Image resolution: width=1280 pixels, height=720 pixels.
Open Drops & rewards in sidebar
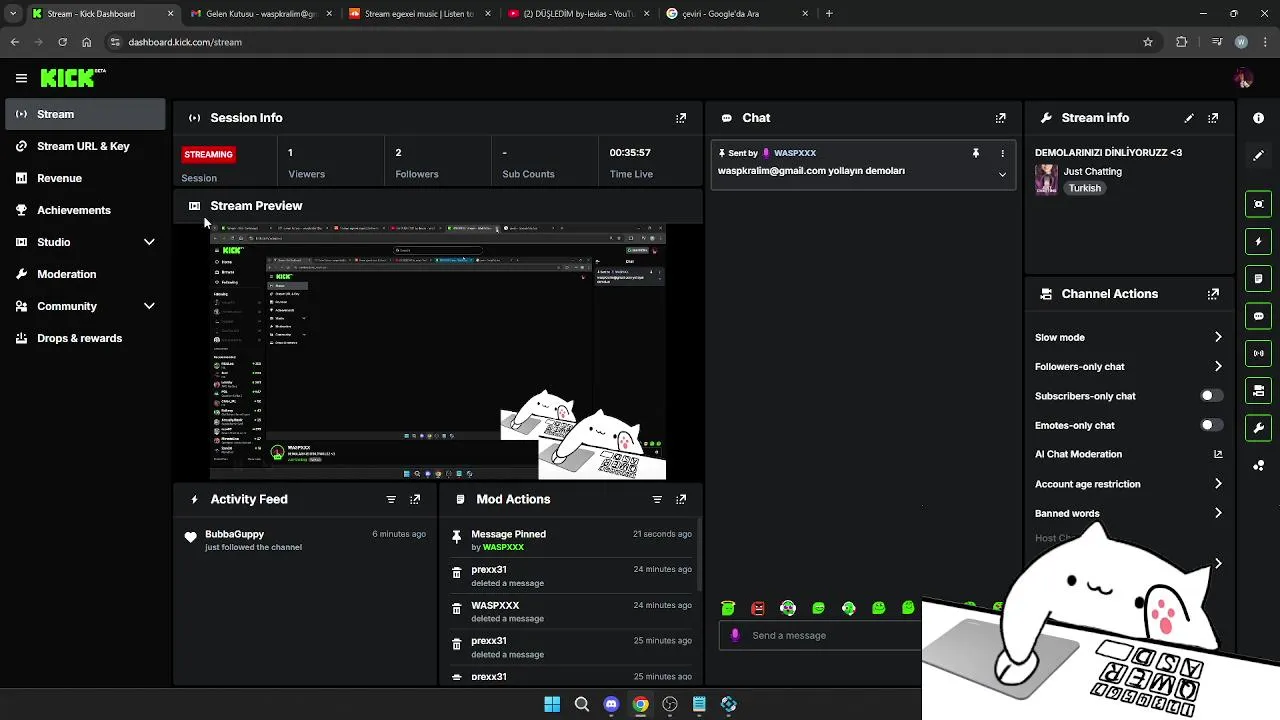[85, 338]
